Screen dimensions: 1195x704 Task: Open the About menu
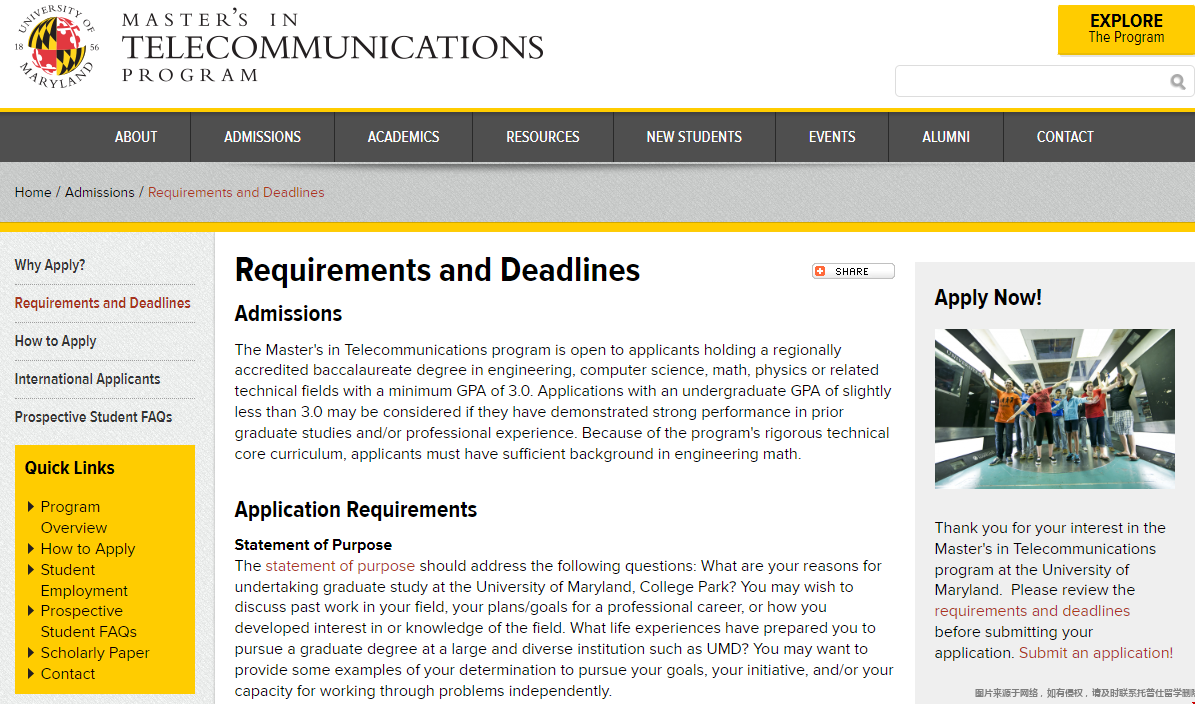pyautogui.click(x=136, y=137)
